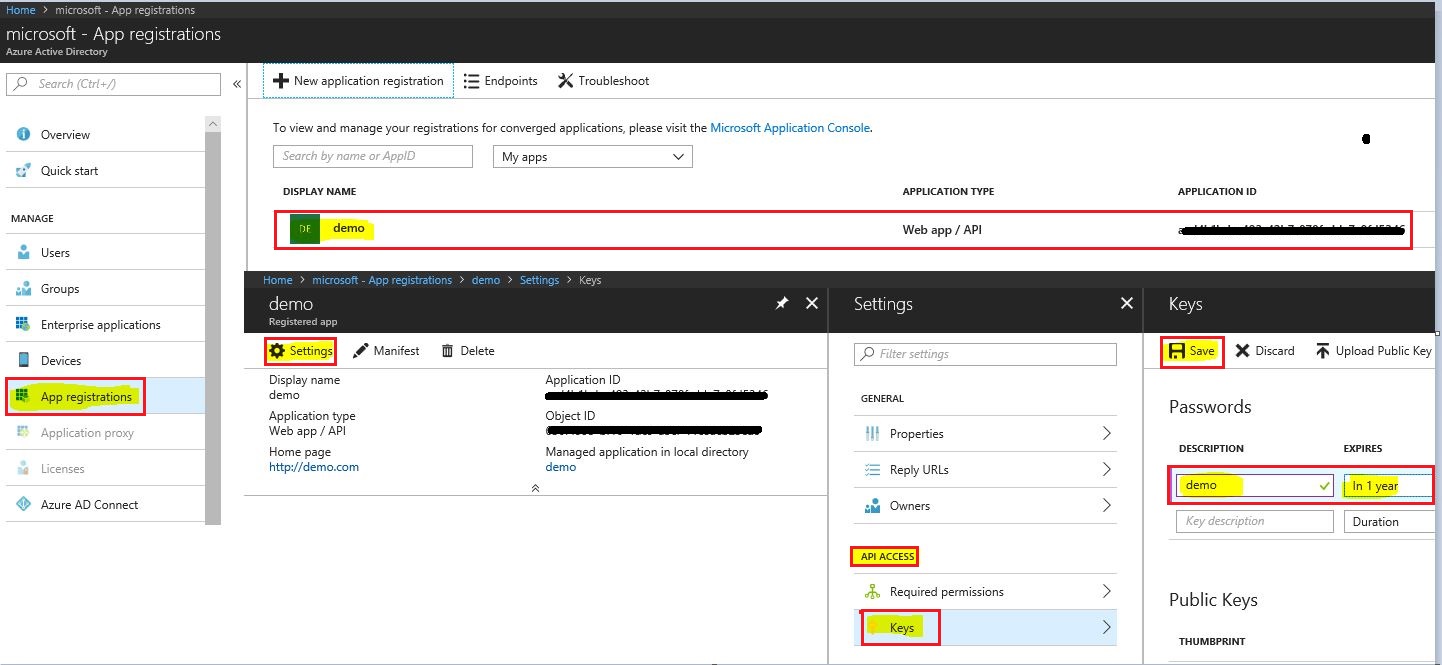Click the APPLICATION ID column header

1217,191
